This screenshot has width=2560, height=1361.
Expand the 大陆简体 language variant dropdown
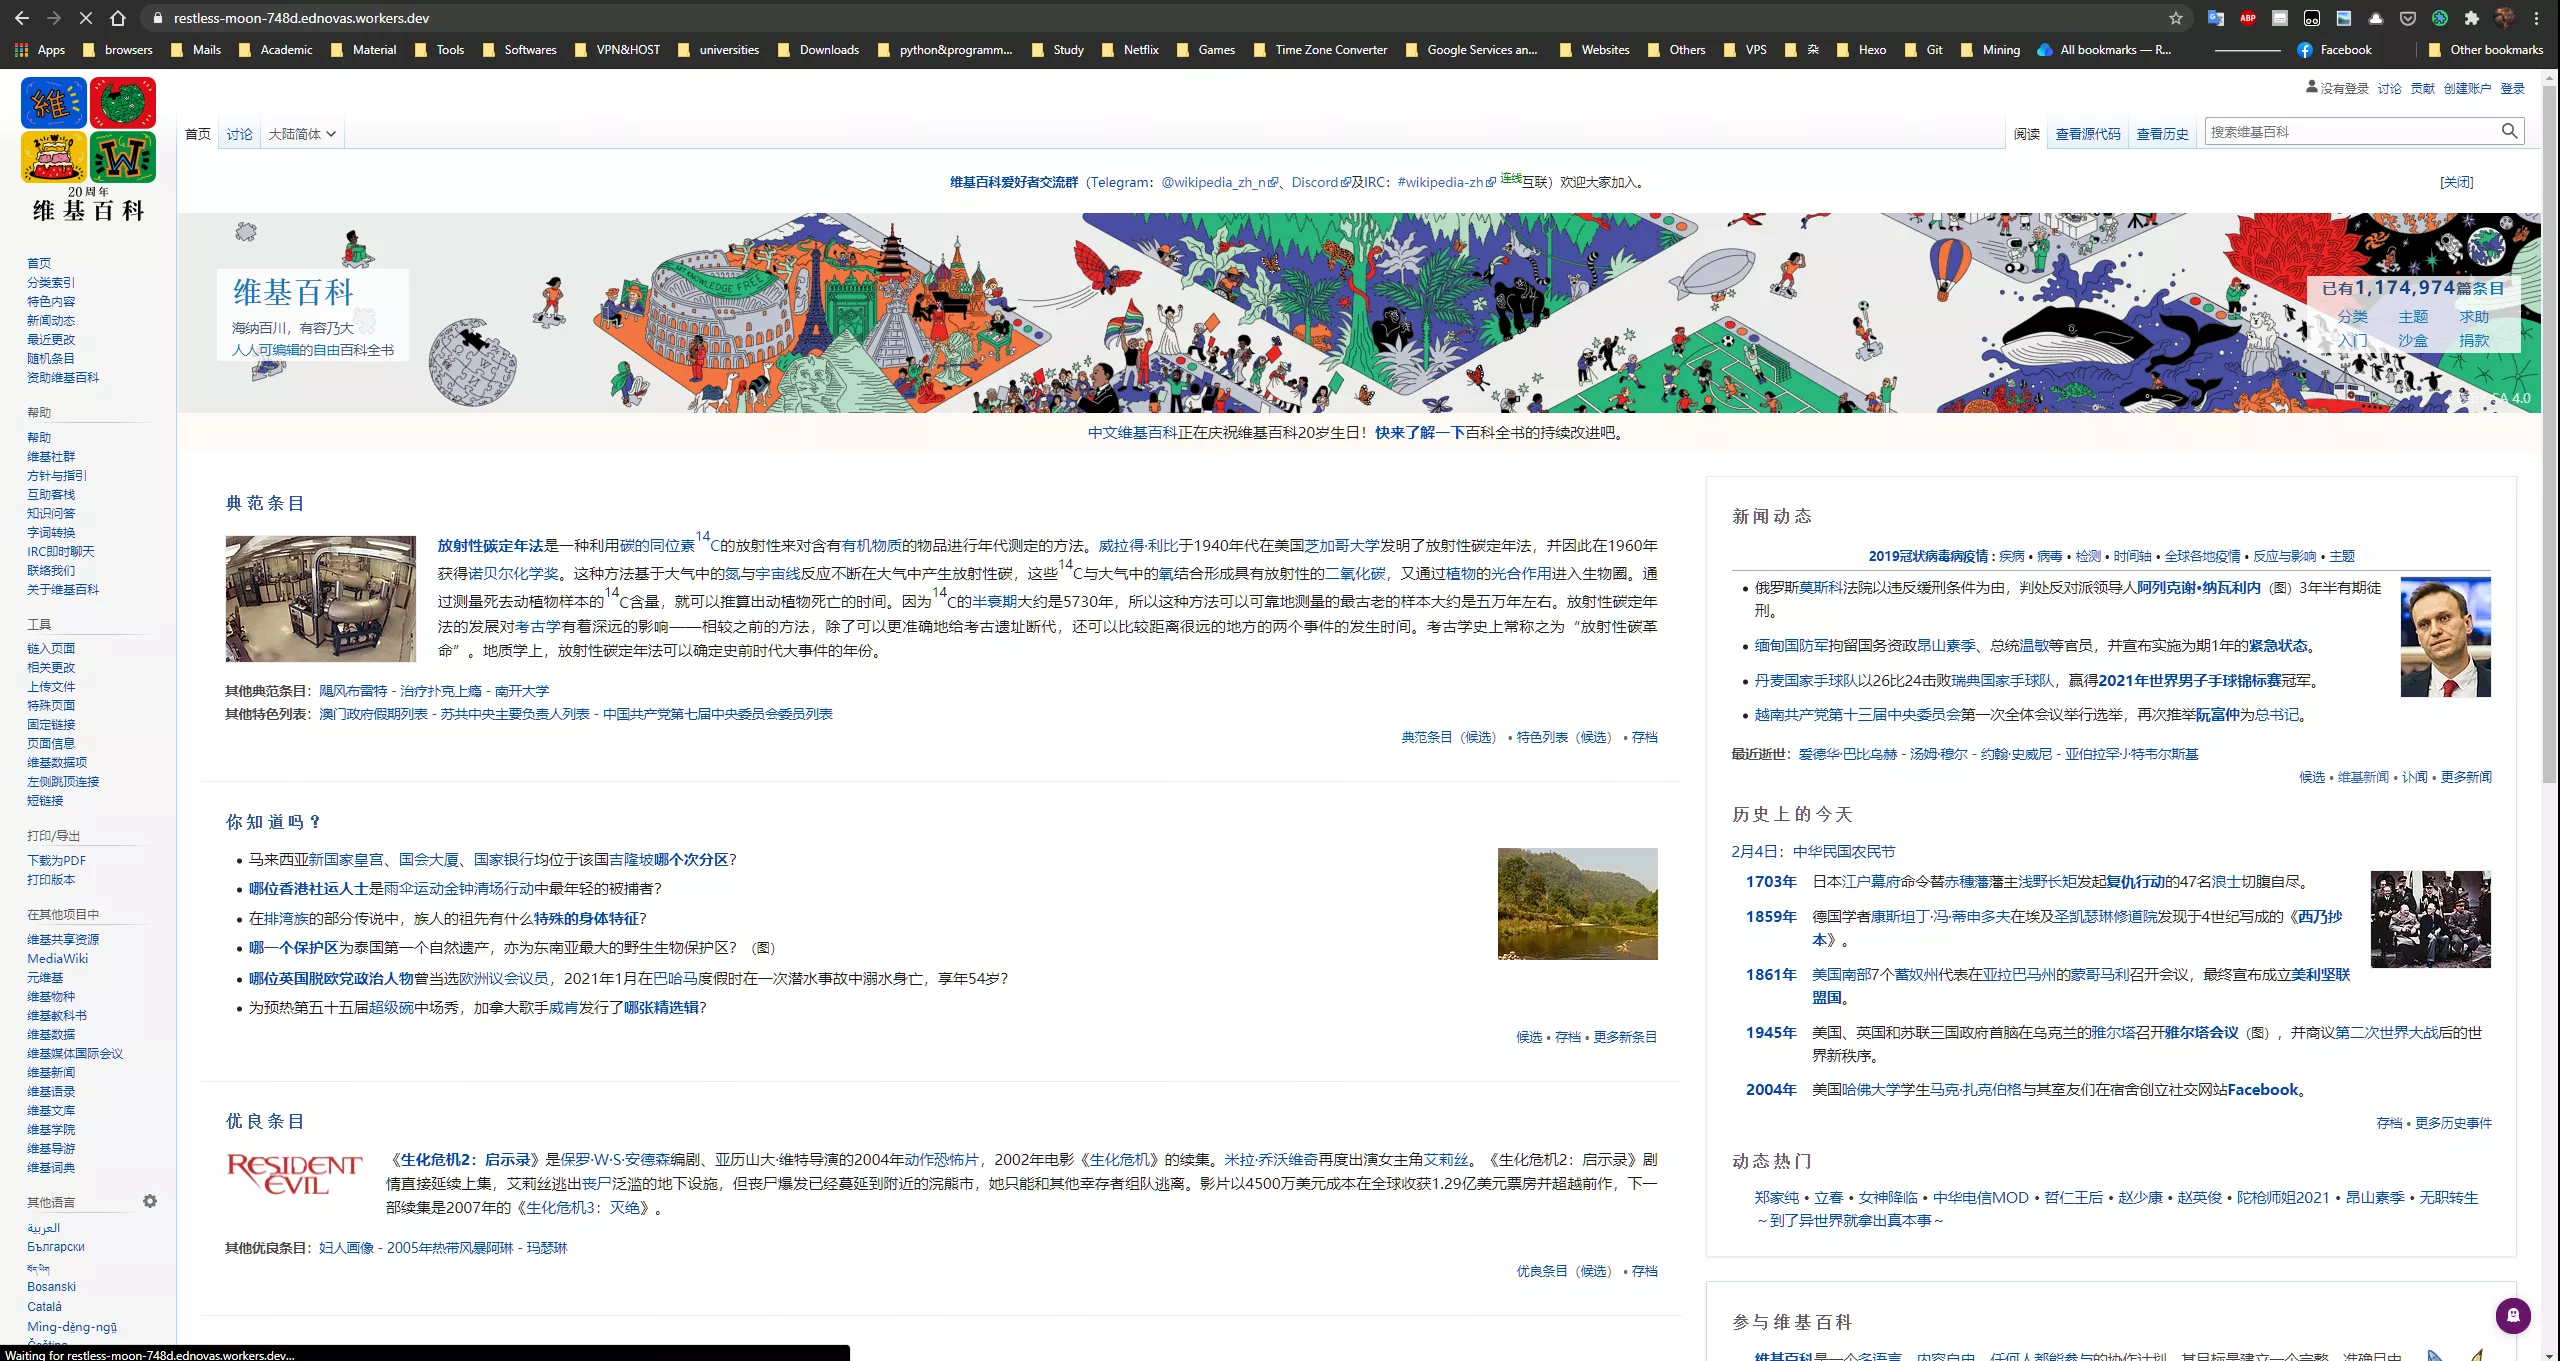[302, 134]
